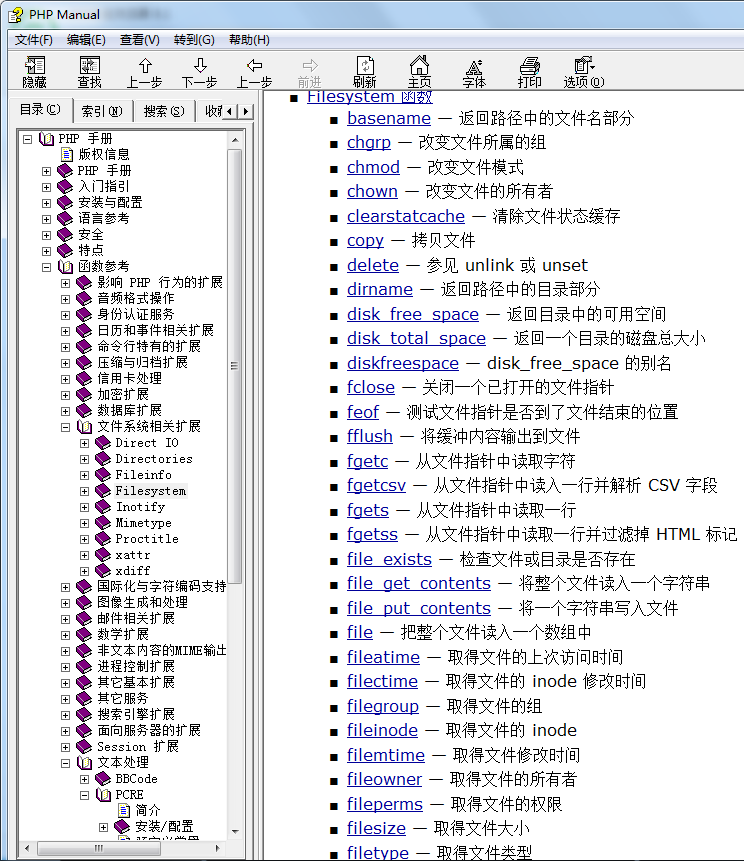Viewport: 744px width, 861px height.
Task: Click the 打印 (Print) toolbar icon
Action: click(529, 71)
